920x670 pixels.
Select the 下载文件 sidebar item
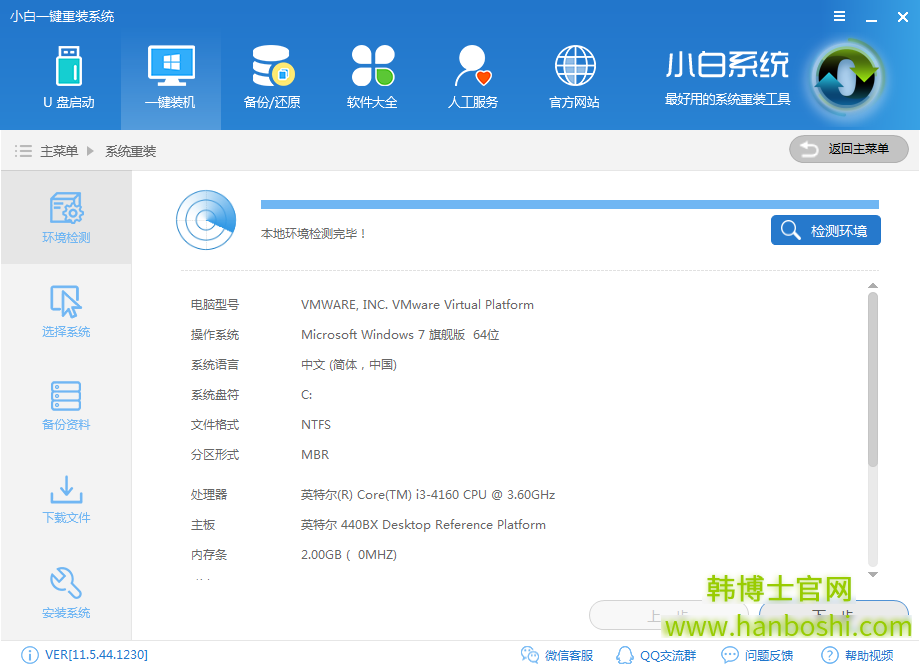point(65,500)
